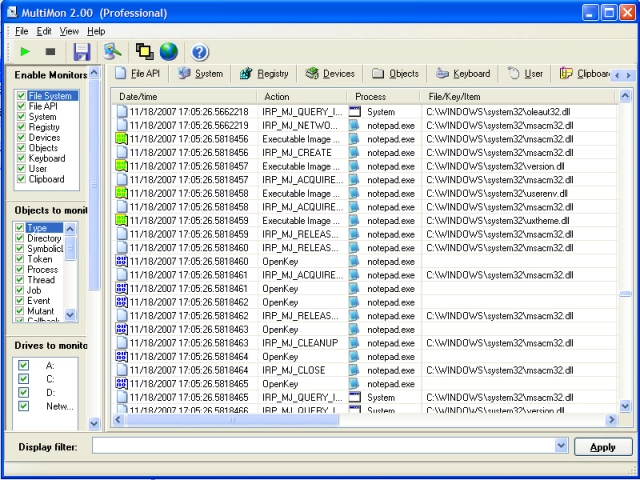Click the overlapping yellow windows toolbar icon
This screenshot has height=480, width=640.
click(144, 51)
